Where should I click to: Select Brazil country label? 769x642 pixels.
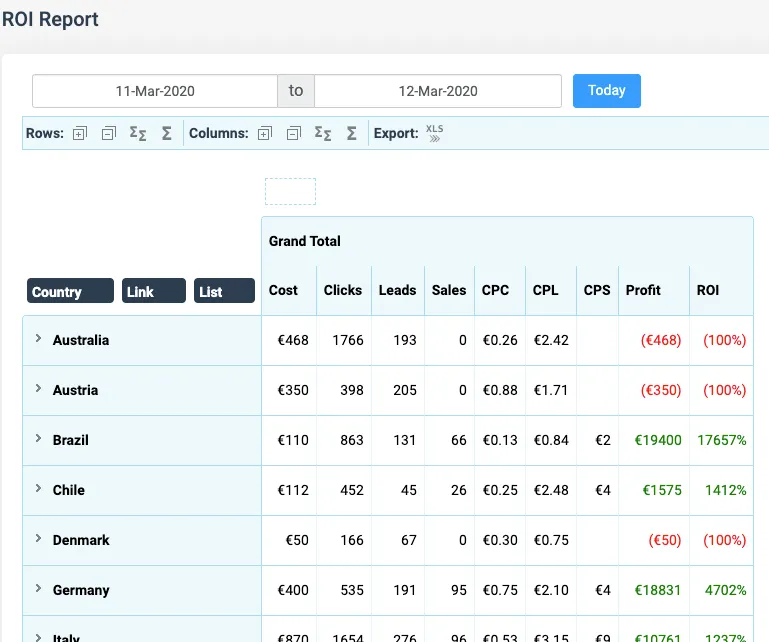[71, 440]
